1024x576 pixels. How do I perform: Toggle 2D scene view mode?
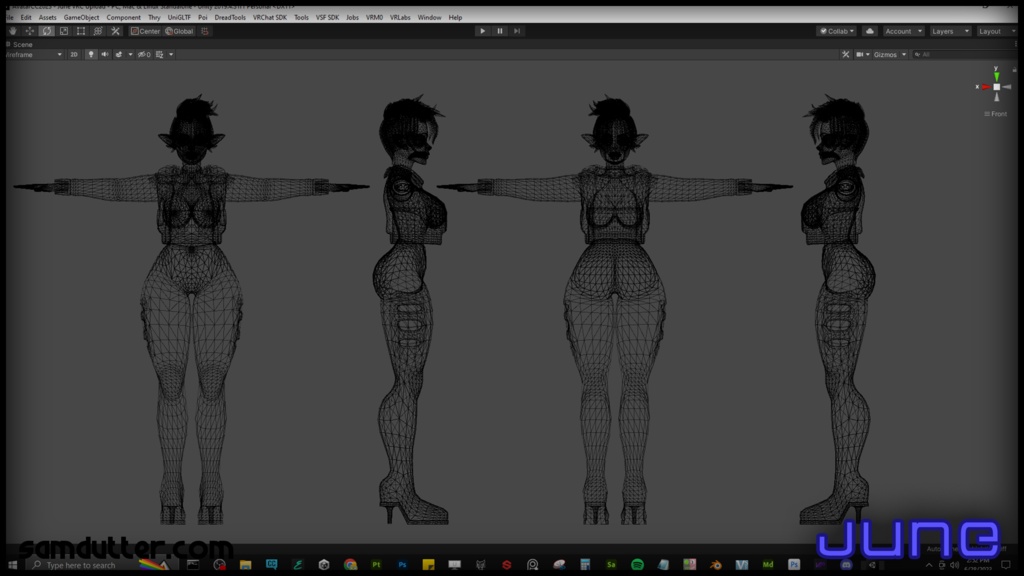tap(74, 54)
